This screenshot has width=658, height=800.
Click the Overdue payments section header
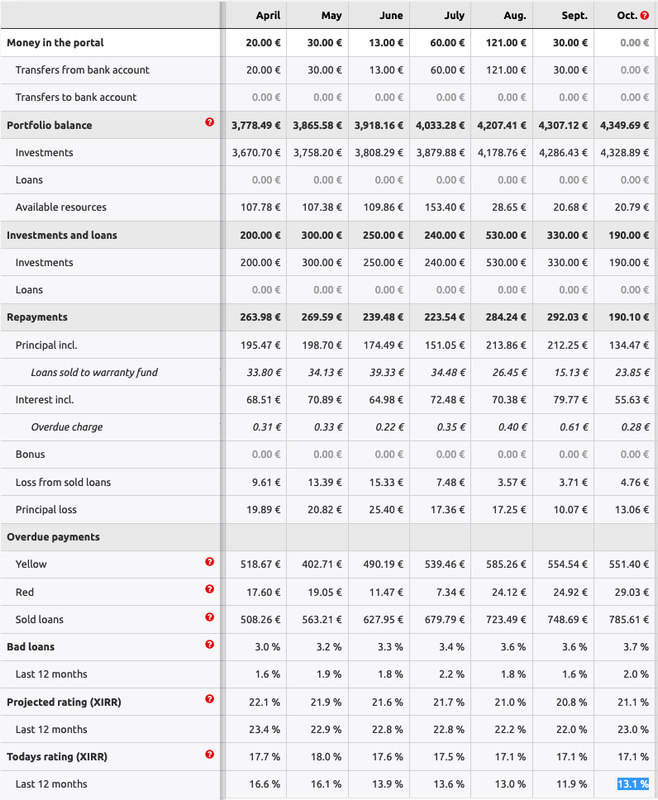(53, 537)
